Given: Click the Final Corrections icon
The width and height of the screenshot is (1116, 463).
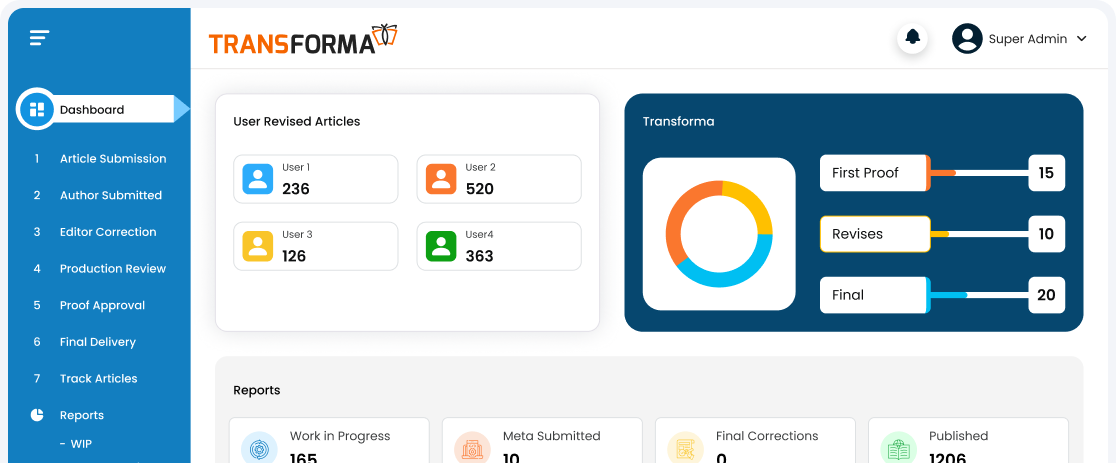Looking at the screenshot, I should pos(685,449).
